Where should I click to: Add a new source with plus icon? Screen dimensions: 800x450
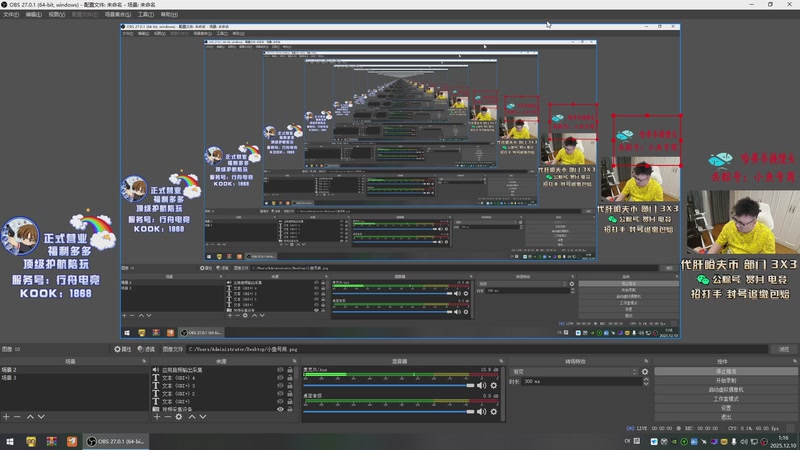pos(157,417)
